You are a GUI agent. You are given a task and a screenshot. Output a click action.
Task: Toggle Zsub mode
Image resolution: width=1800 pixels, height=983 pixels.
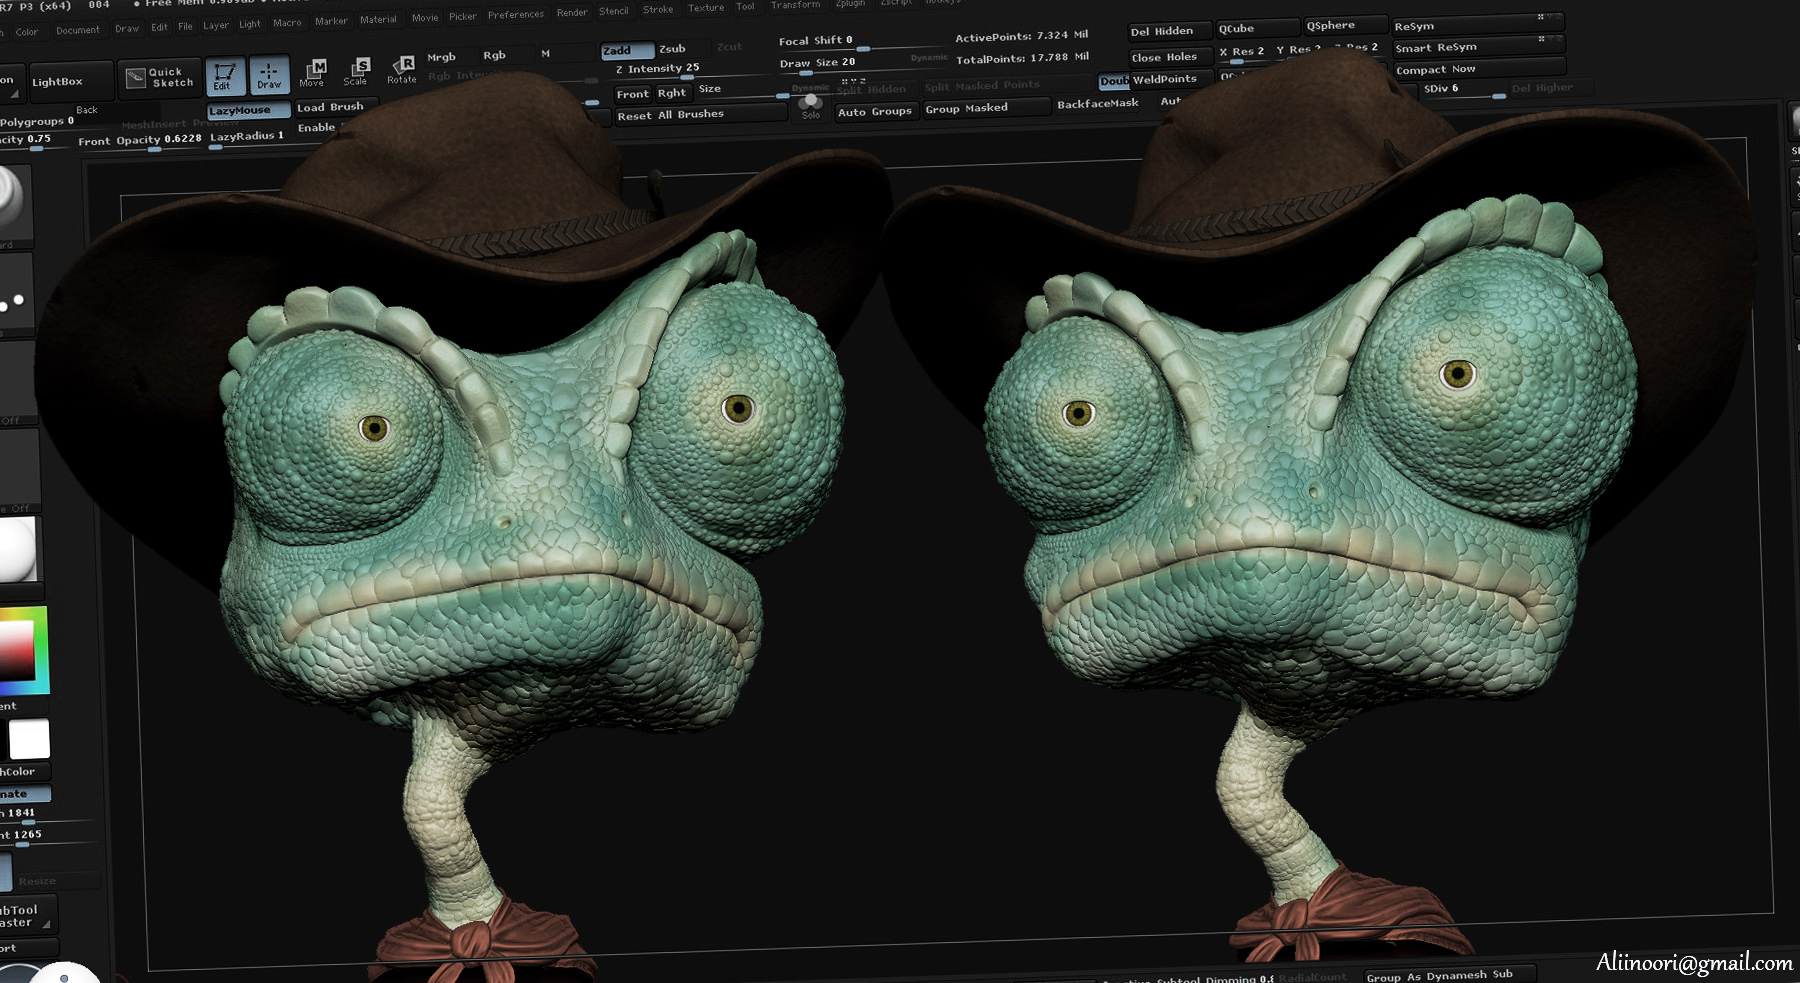pos(673,48)
